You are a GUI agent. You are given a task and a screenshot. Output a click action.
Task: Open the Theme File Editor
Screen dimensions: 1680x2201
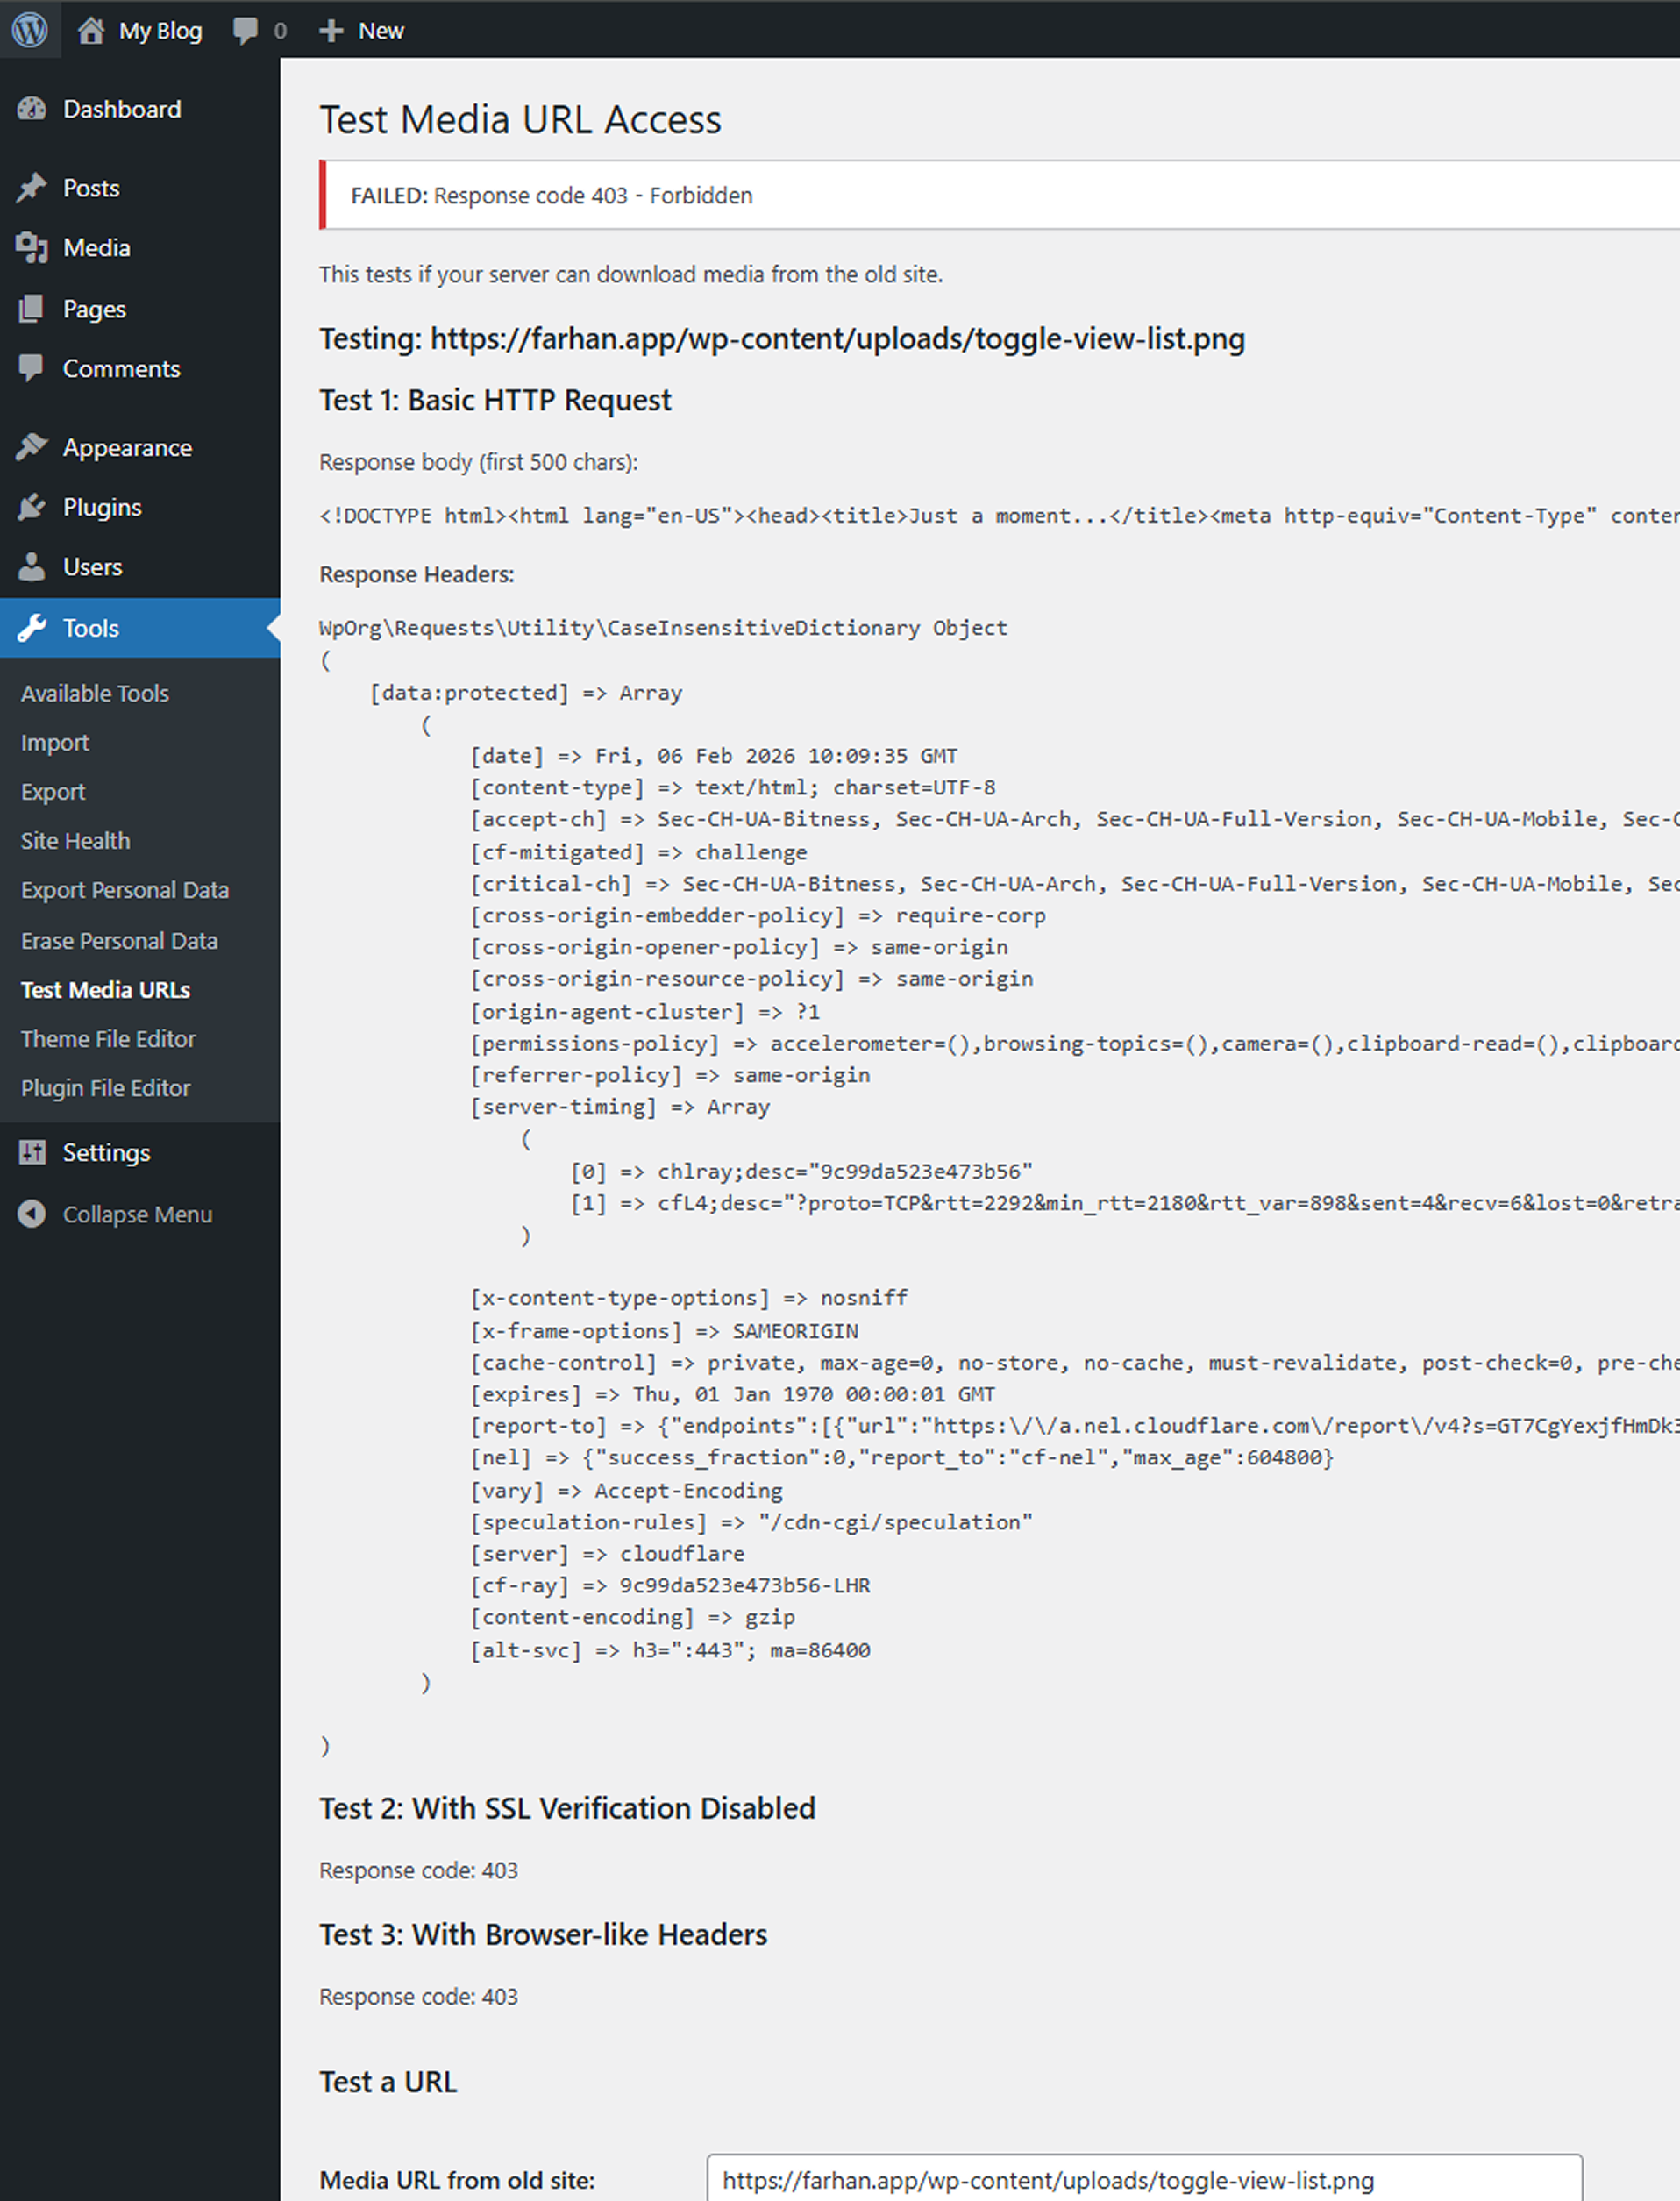[108, 1039]
